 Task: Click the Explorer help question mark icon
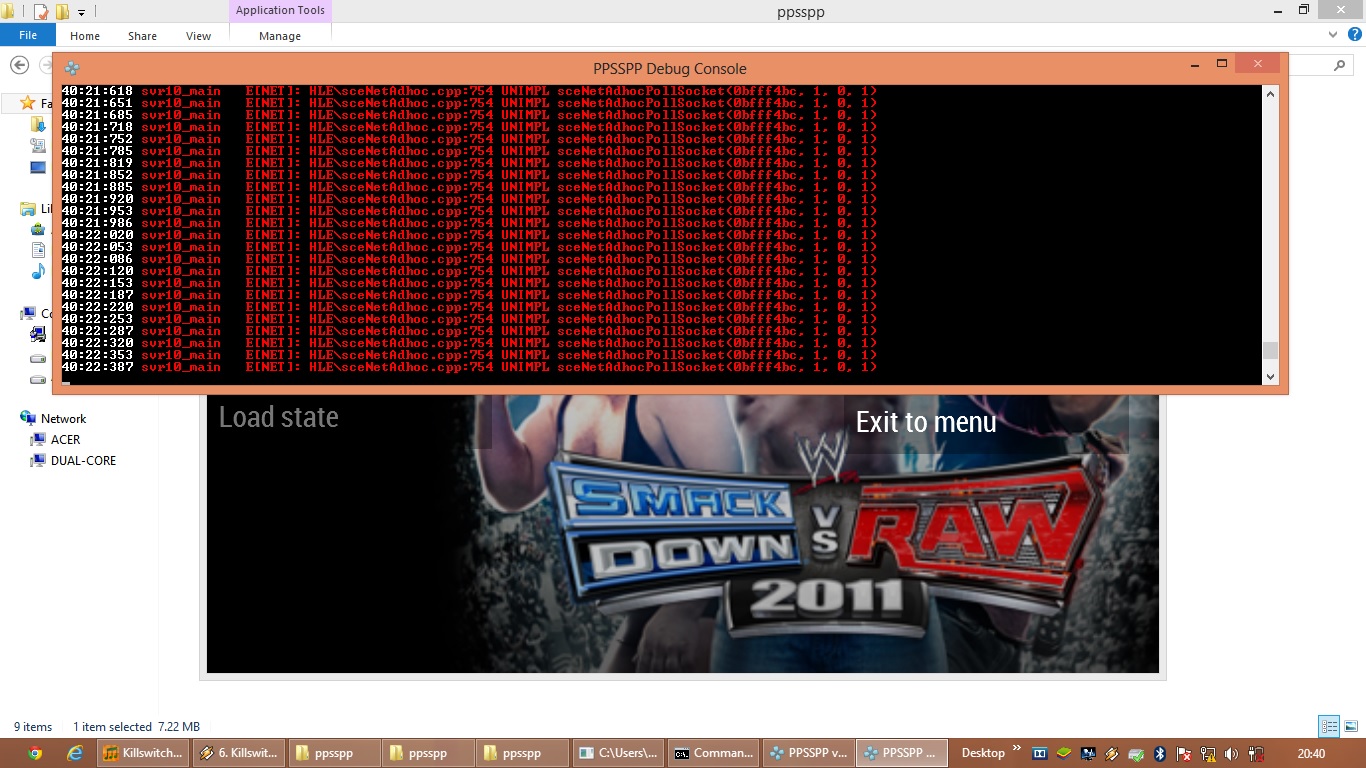pyautogui.click(x=1355, y=34)
